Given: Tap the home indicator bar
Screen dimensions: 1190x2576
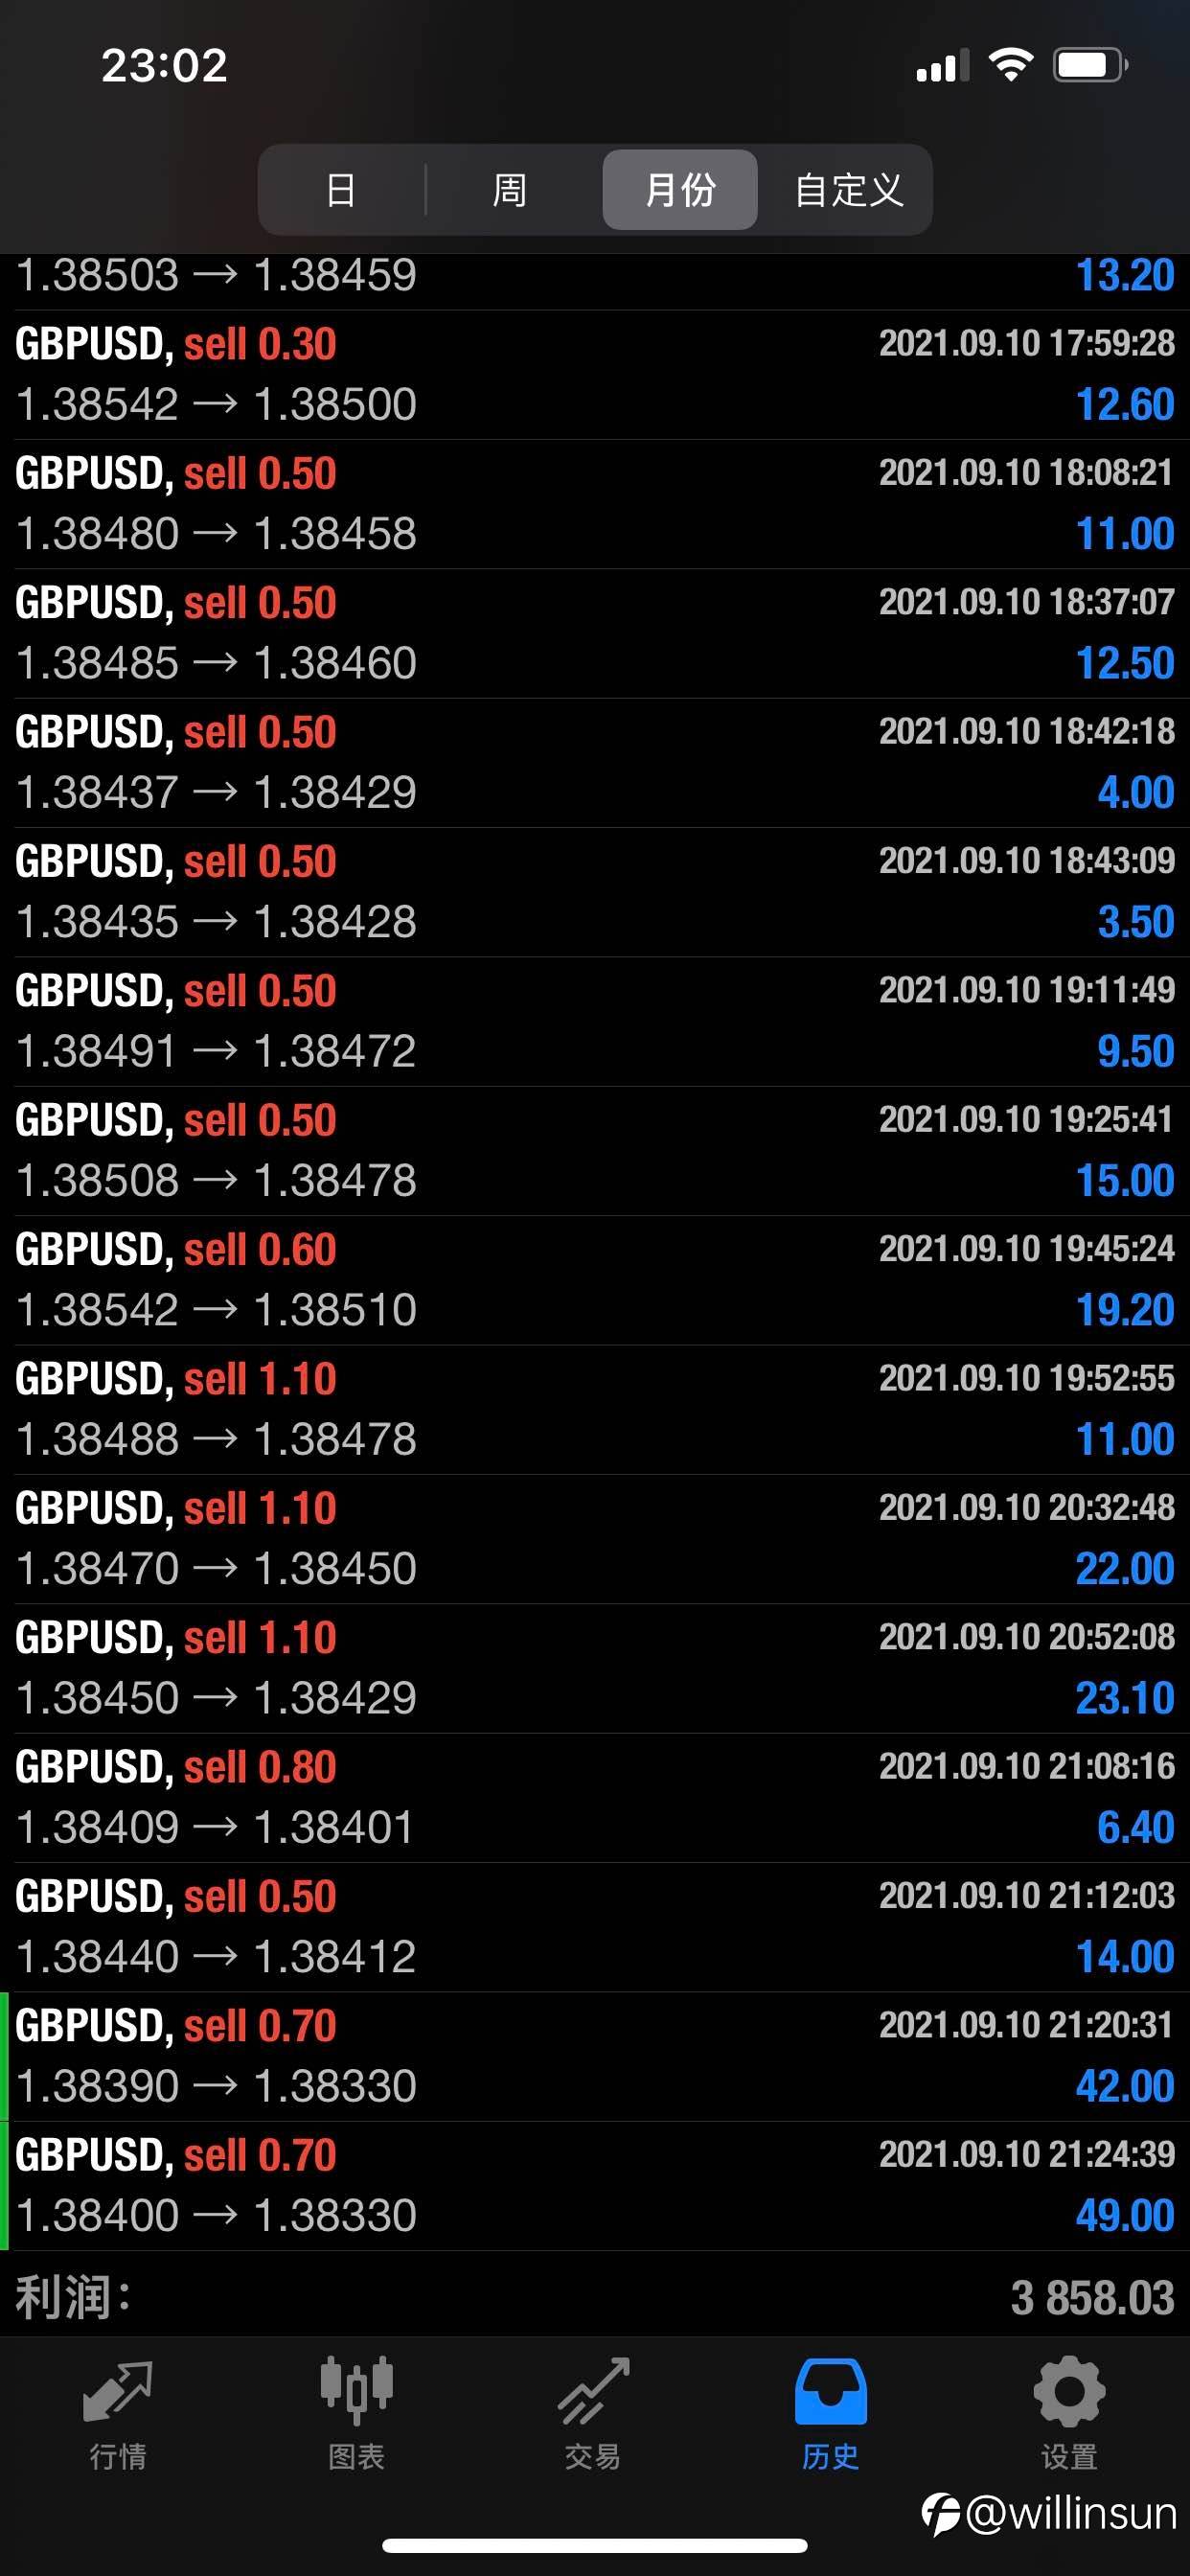Looking at the screenshot, I should click(x=594, y=2545).
